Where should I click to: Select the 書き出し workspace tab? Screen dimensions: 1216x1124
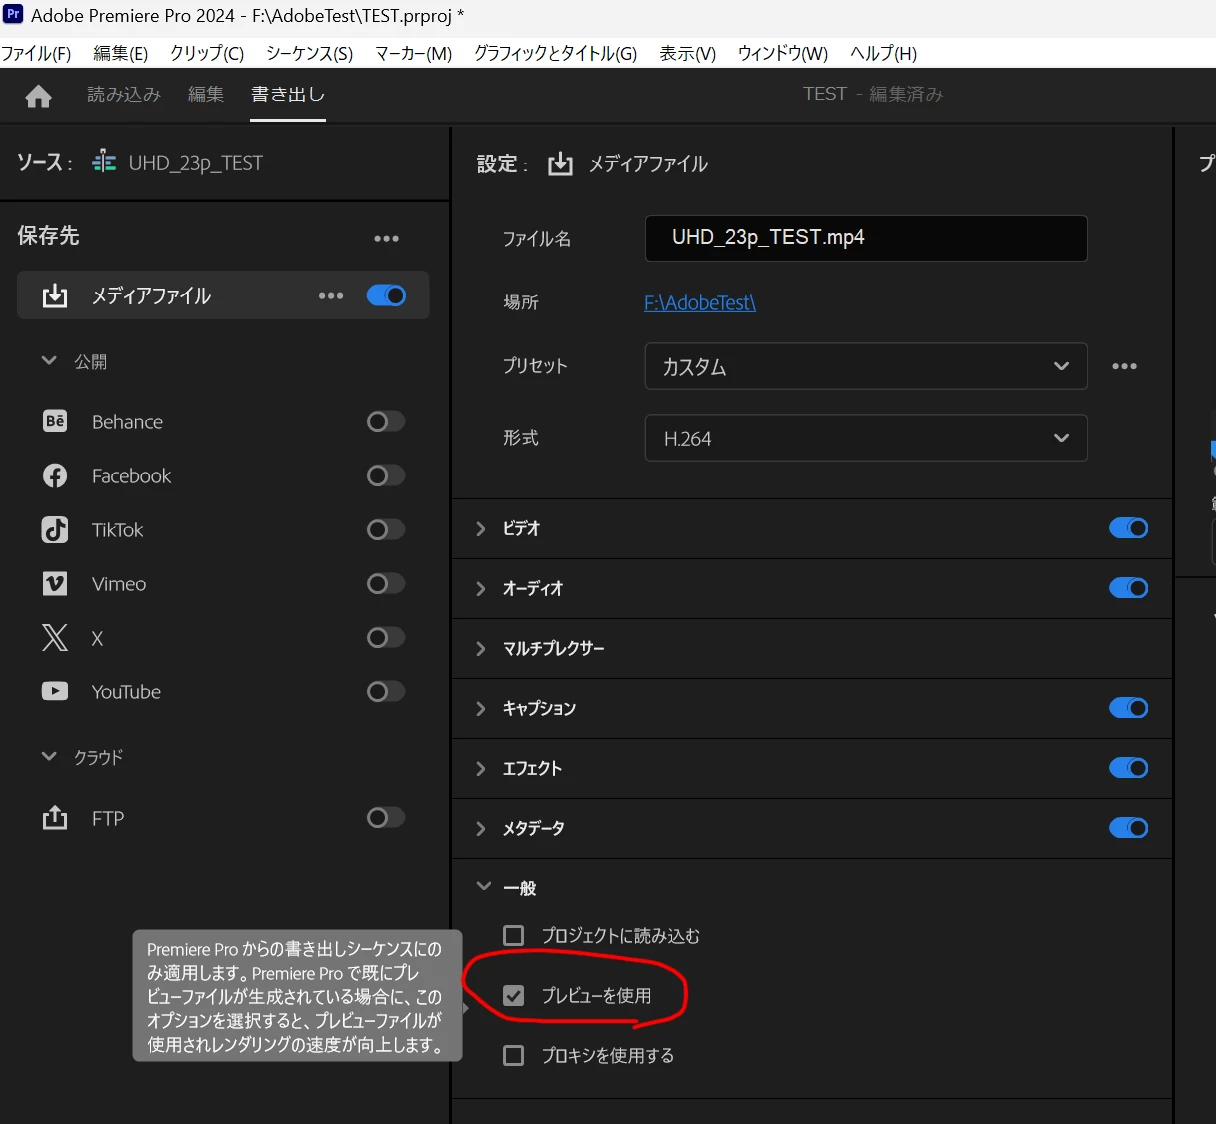(288, 95)
